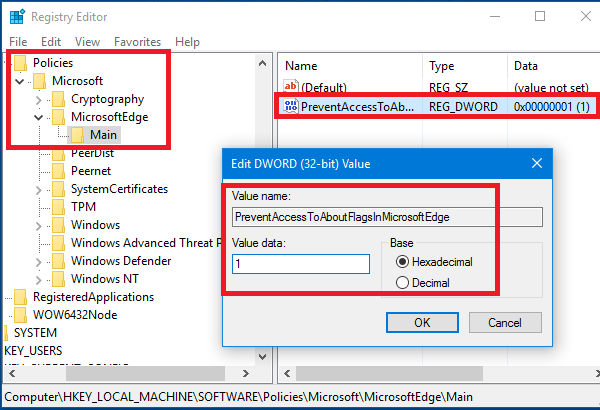Click the tree pane scroll down arrow
600x410 pixels.
coord(262,356)
